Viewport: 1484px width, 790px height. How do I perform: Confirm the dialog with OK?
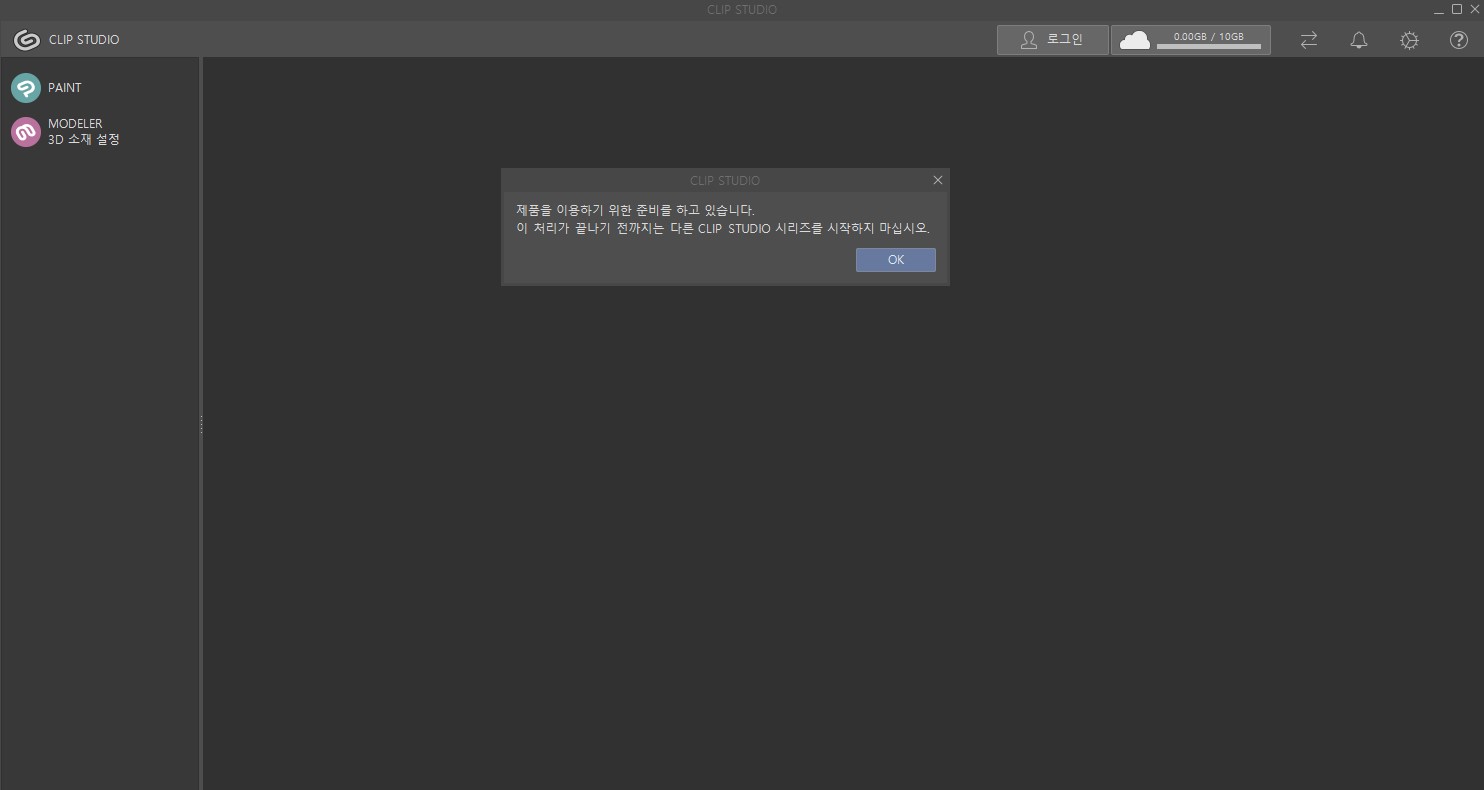tap(896, 260)
